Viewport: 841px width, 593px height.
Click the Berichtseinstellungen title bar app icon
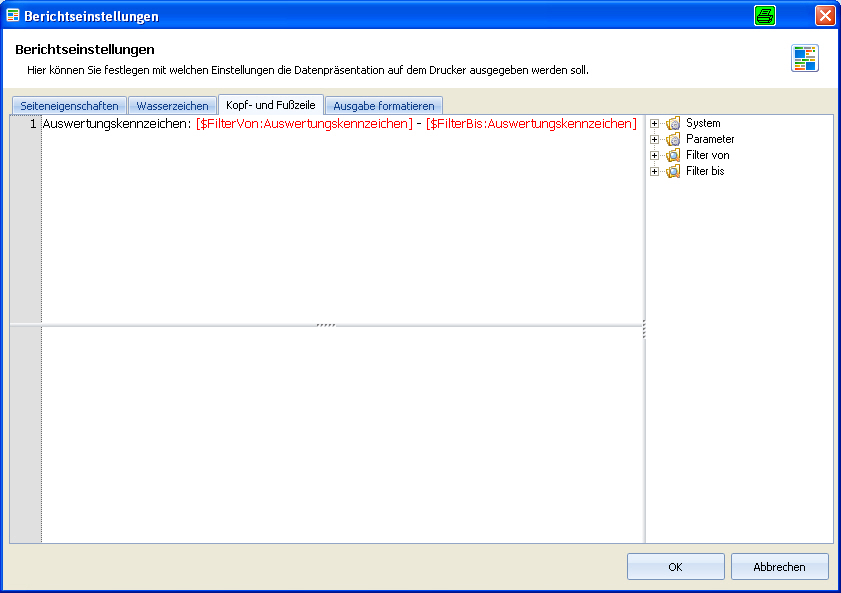13,16
